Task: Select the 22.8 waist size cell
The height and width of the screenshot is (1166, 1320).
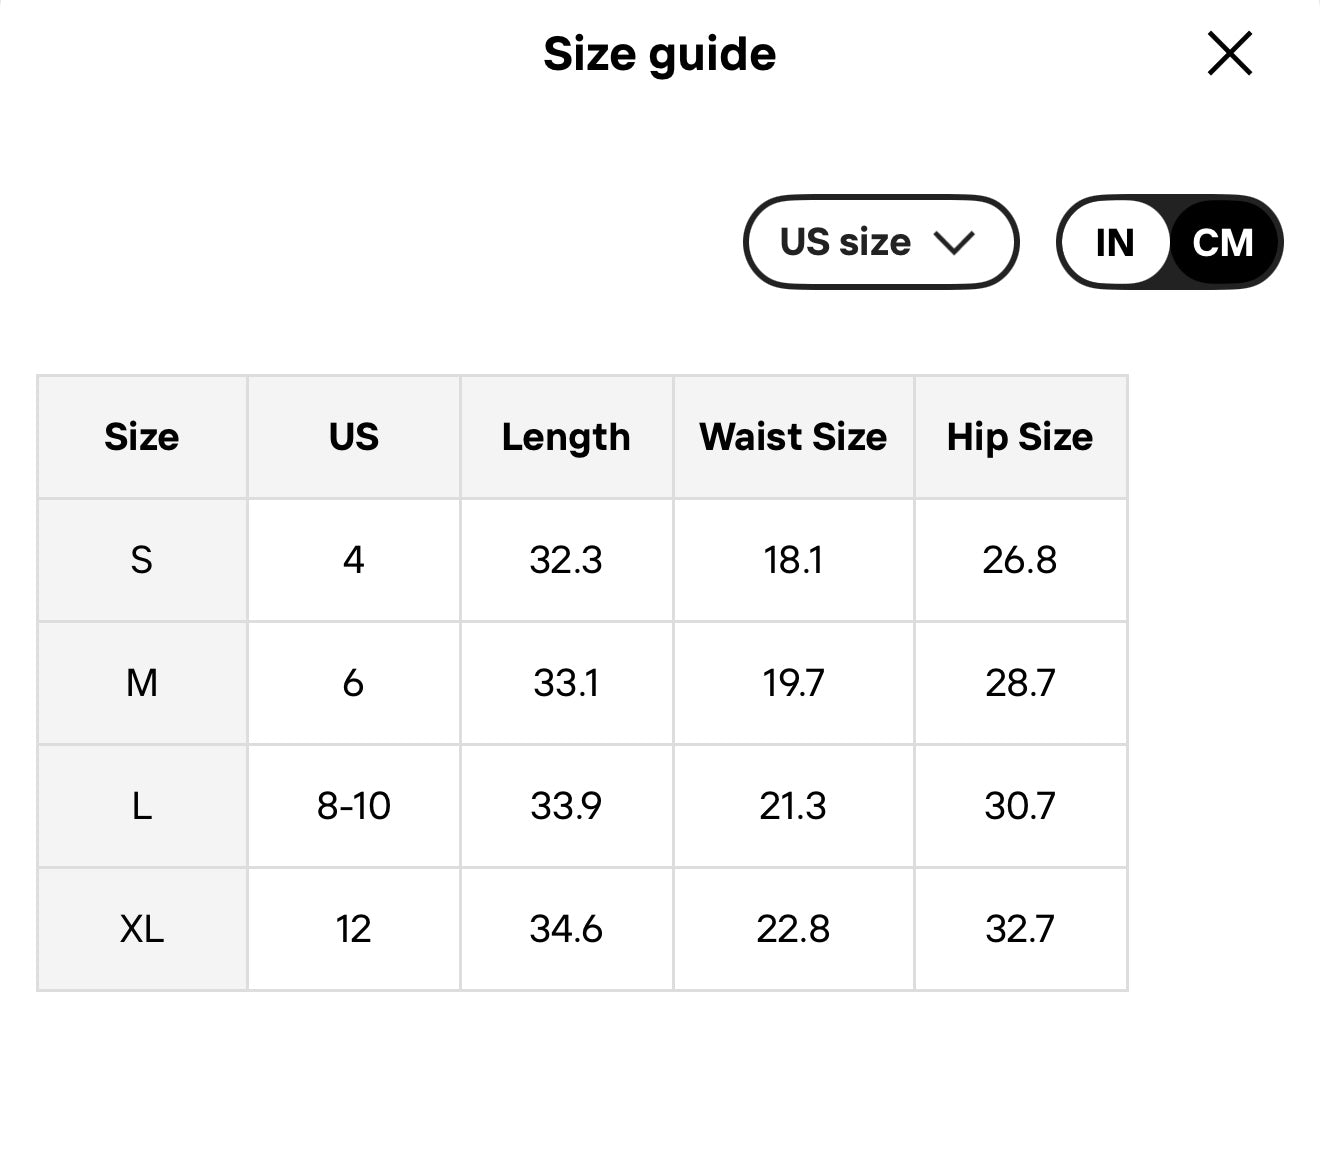Action: [793, 929]
